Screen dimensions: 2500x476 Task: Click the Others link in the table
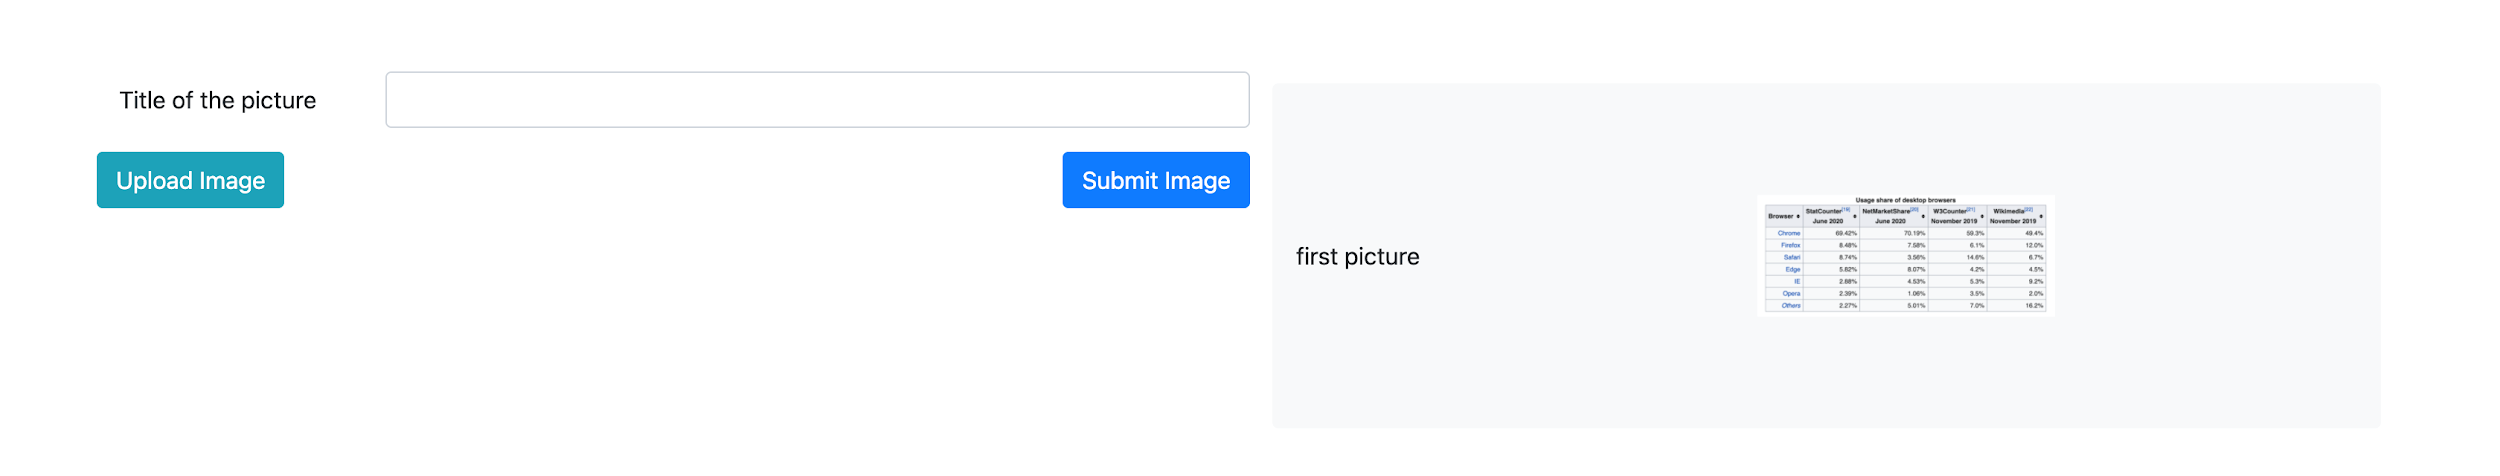tap(1790, 305)
